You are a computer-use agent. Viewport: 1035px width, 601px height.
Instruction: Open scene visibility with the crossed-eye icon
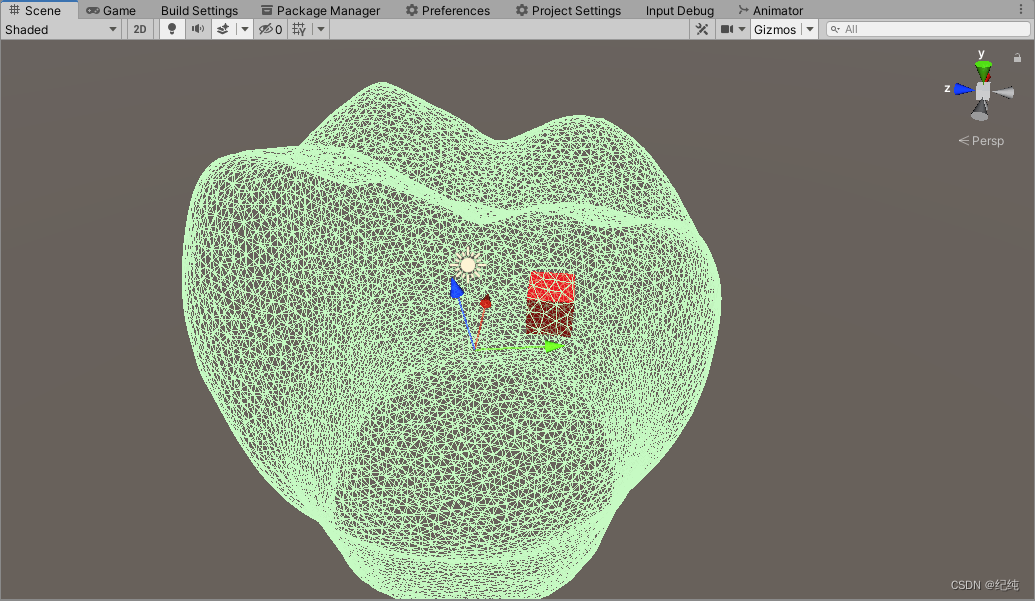click(267, 29)
